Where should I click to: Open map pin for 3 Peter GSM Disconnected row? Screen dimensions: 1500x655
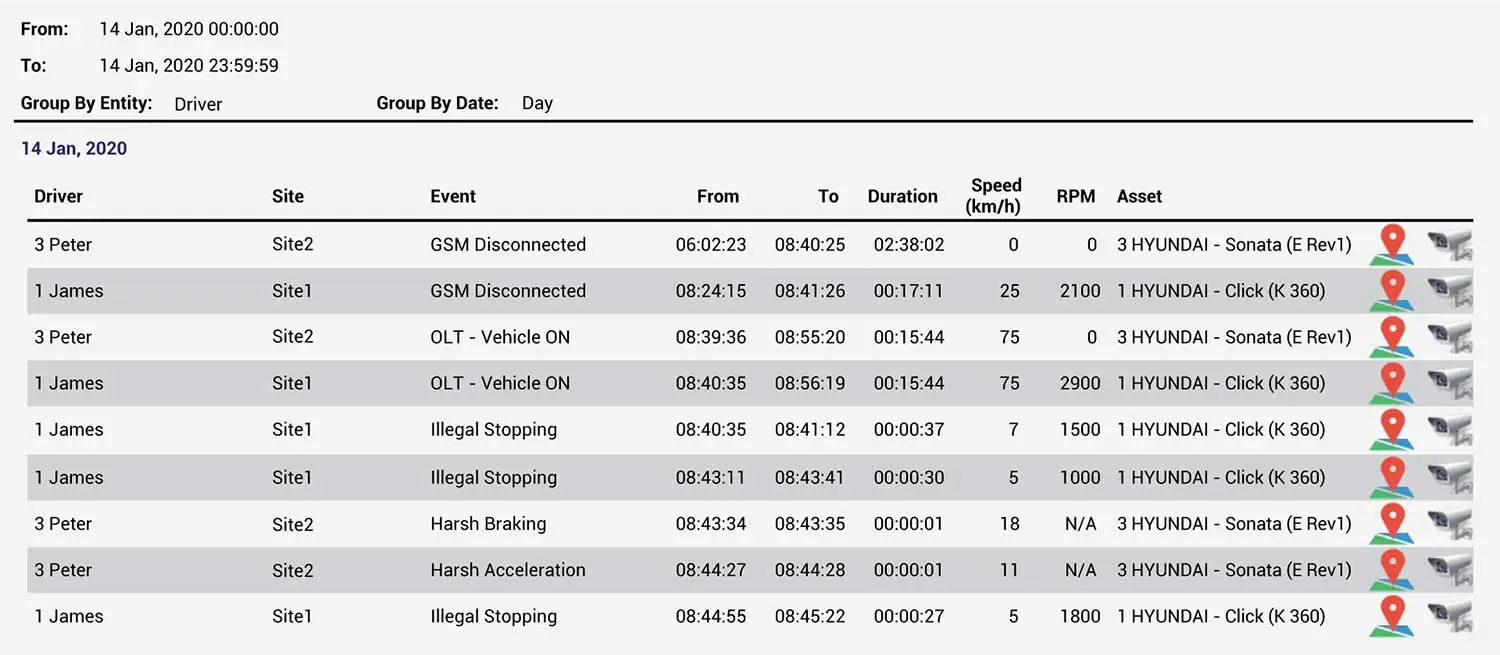click(x=1391, y=244)
